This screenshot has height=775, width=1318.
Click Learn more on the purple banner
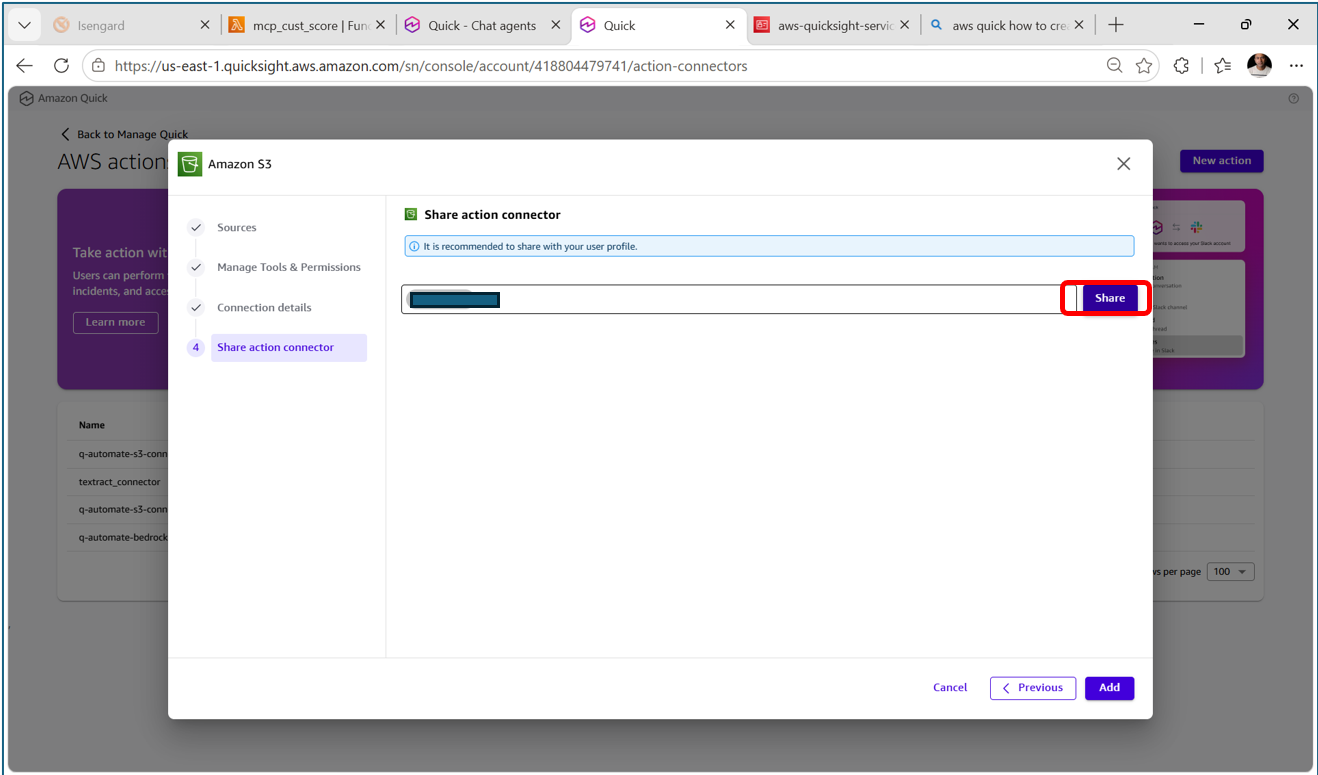tap(115, 322)
